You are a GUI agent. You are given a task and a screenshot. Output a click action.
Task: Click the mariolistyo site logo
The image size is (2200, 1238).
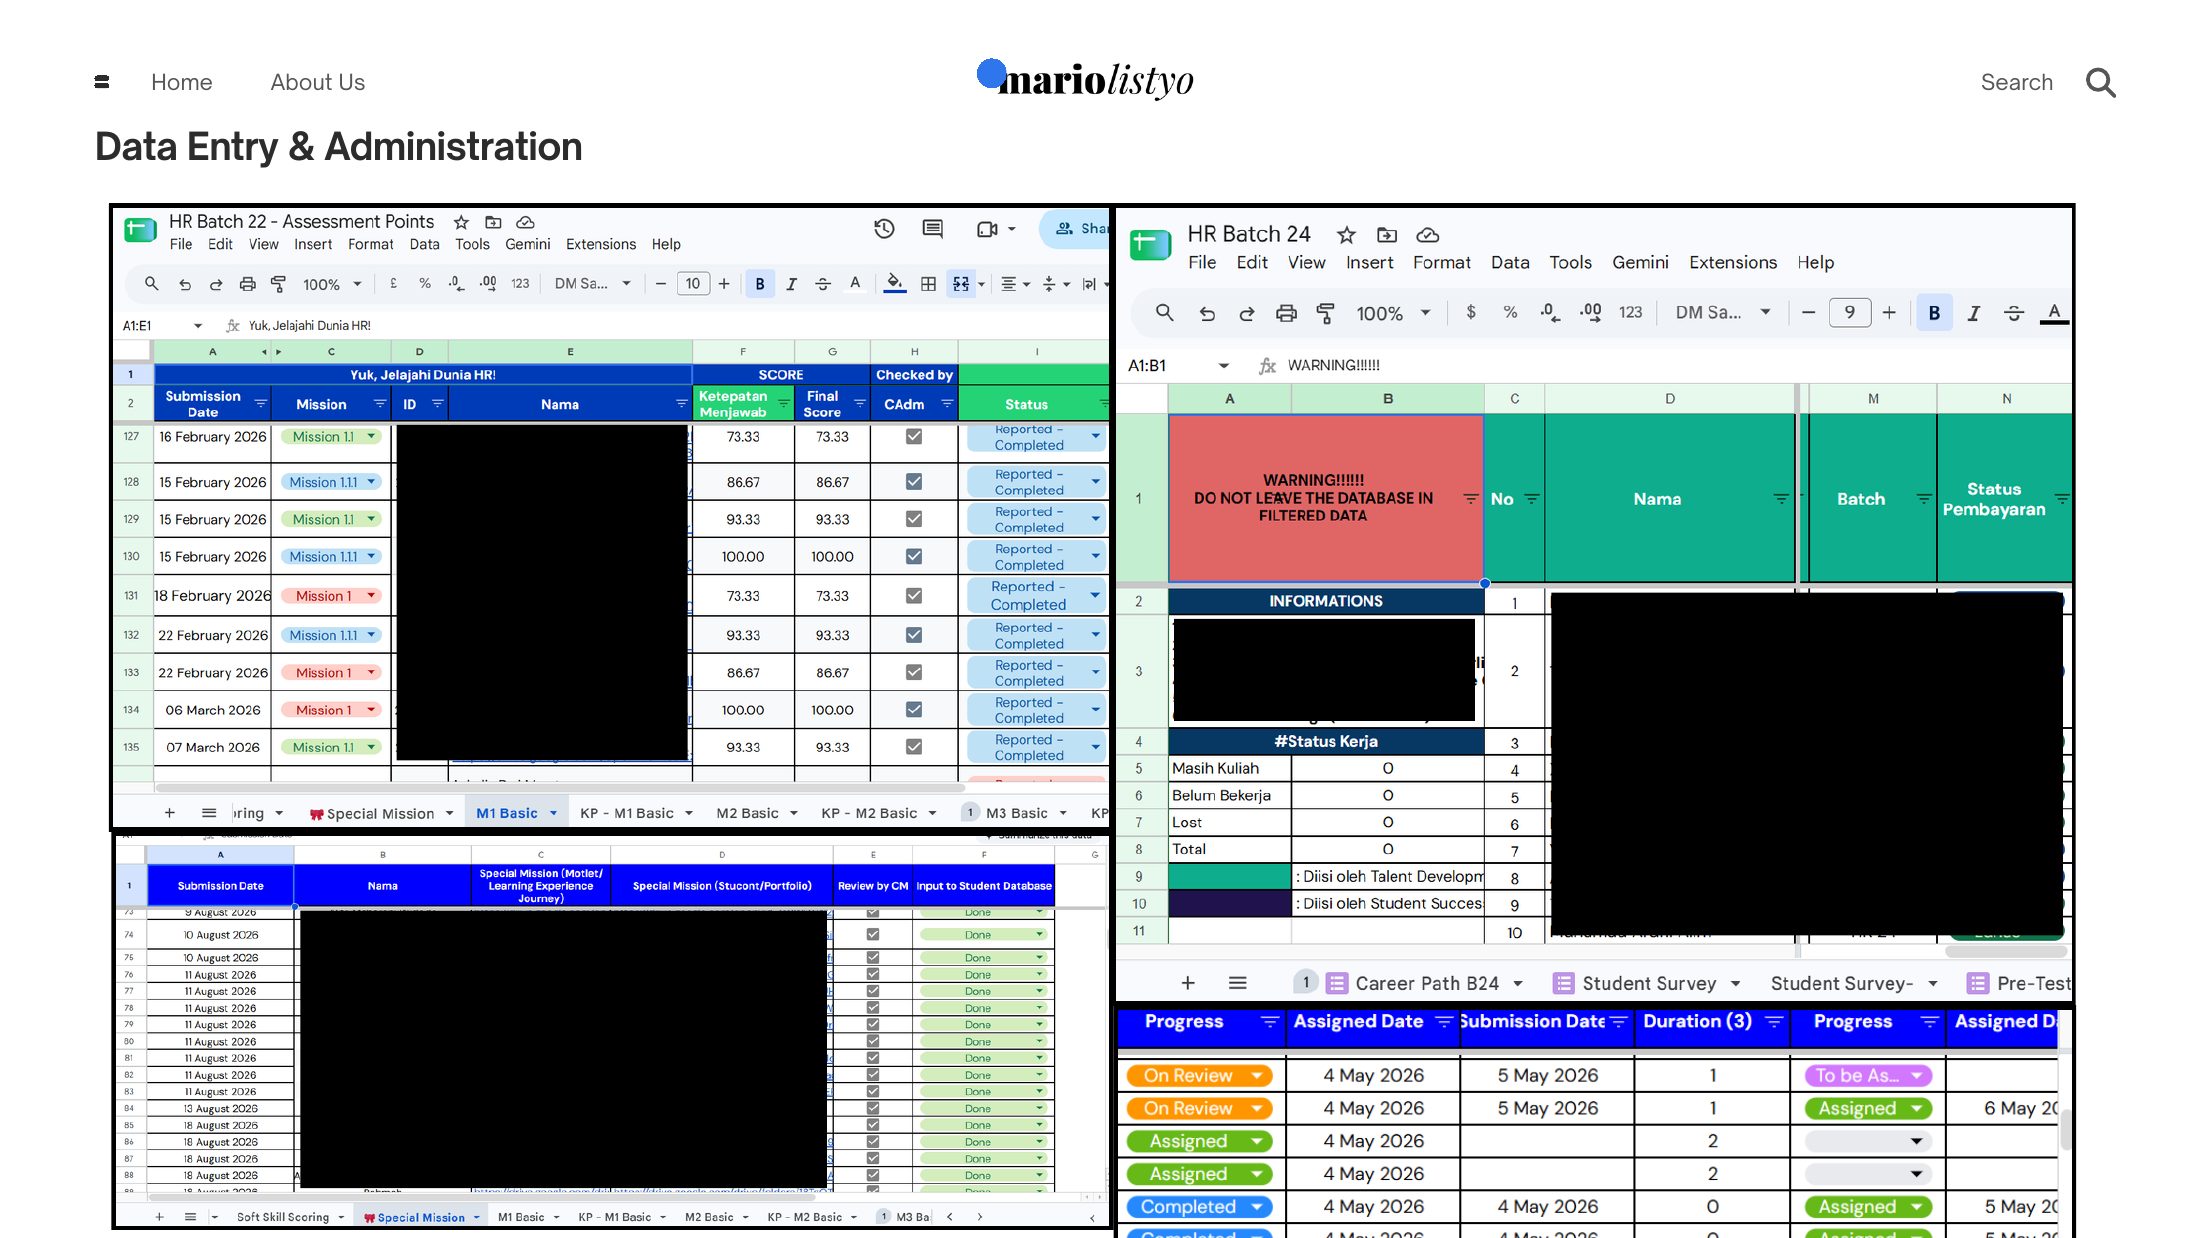(x=1086, y=79)
